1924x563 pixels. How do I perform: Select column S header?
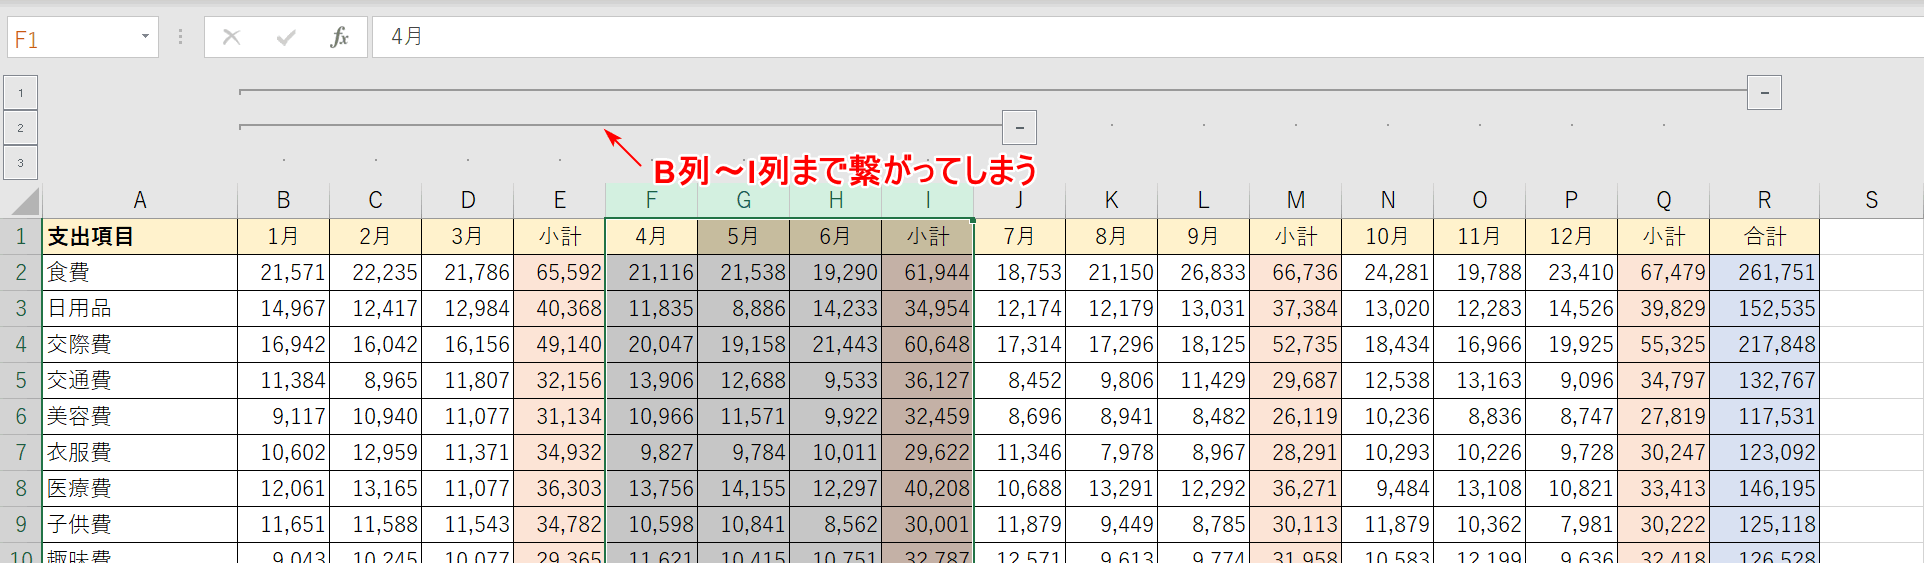point(1871,200)
